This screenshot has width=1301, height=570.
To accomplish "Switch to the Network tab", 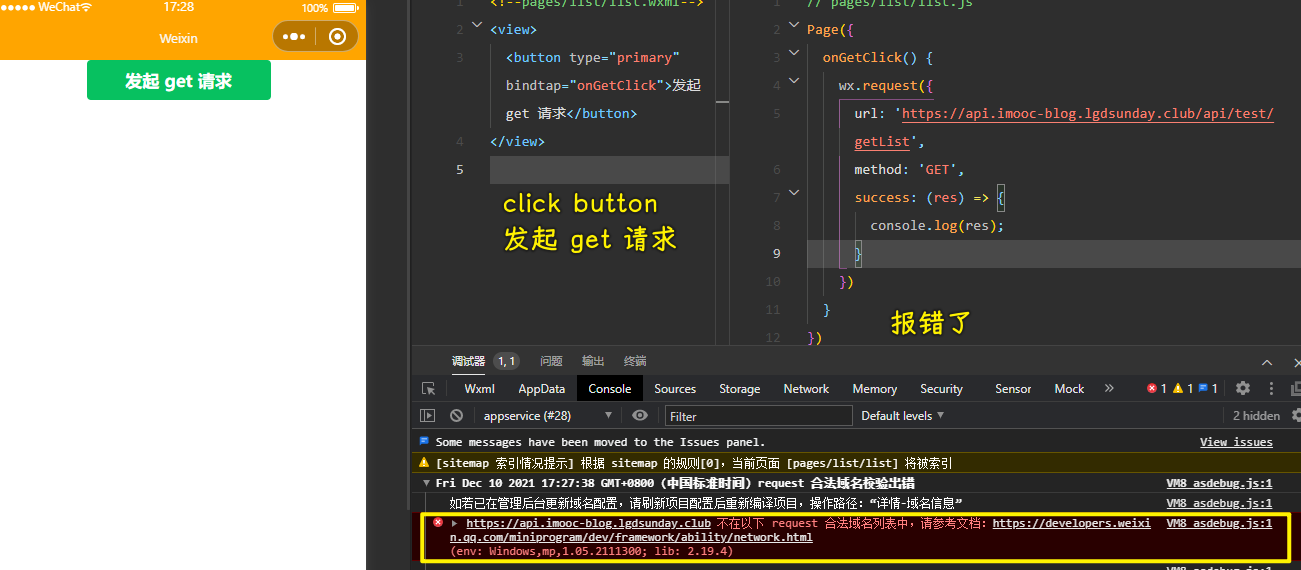I will tap(806, 389).
